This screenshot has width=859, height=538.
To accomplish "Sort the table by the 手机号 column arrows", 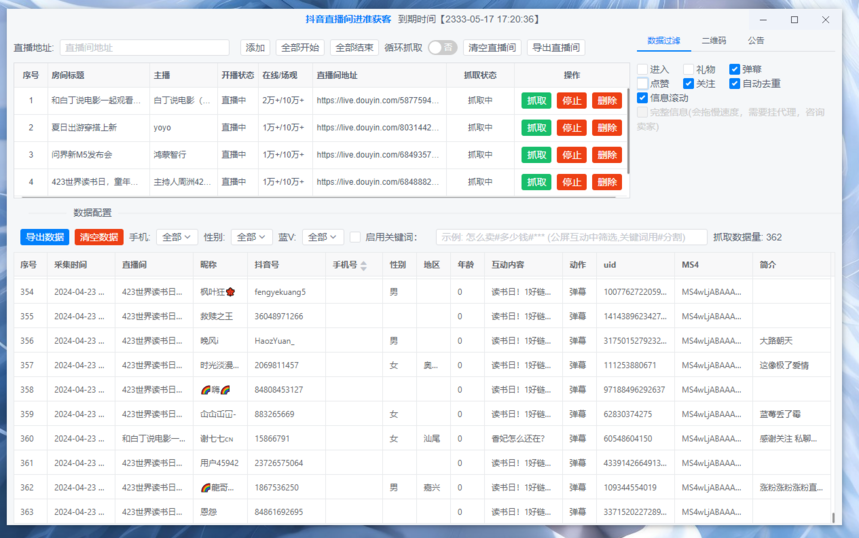I will 363,265.
